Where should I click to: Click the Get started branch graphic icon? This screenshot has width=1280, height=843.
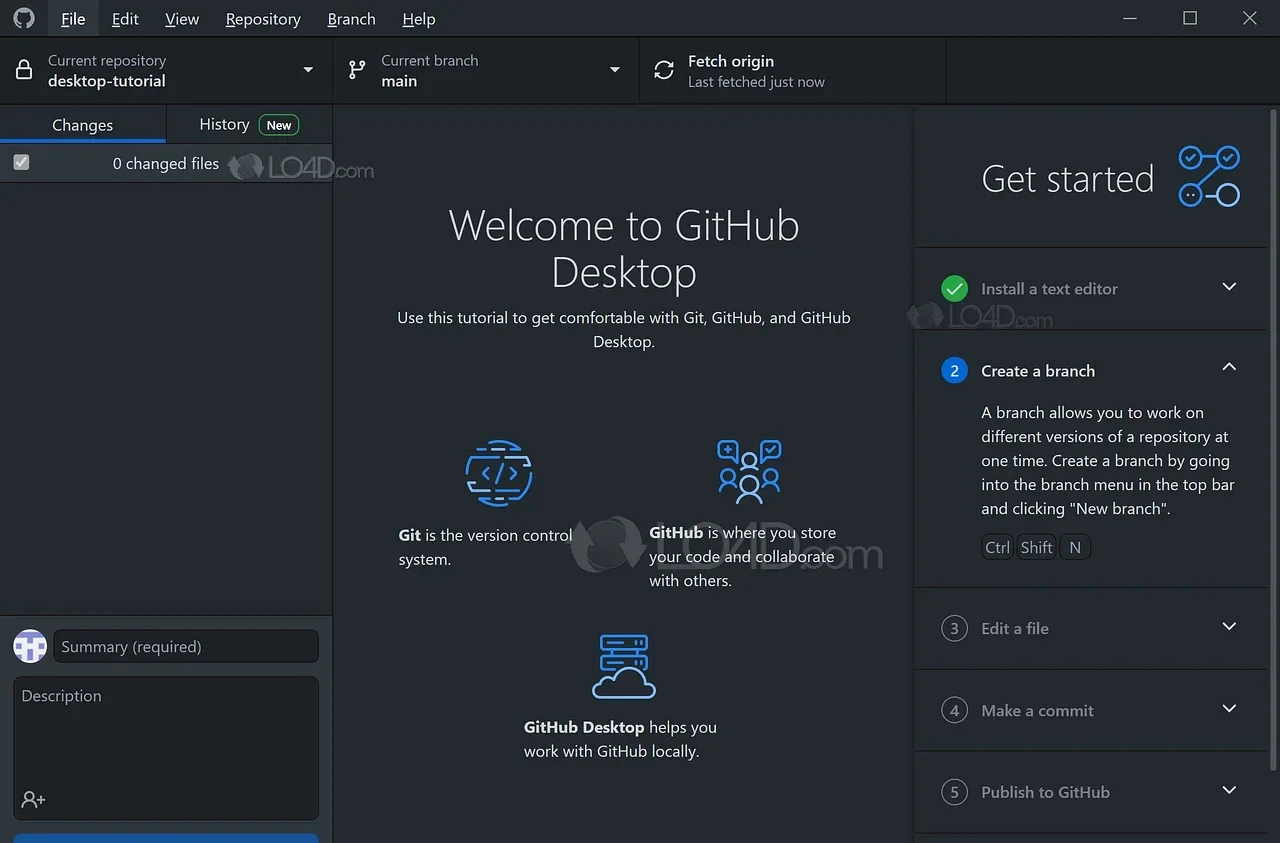(x=1209, y=176)
